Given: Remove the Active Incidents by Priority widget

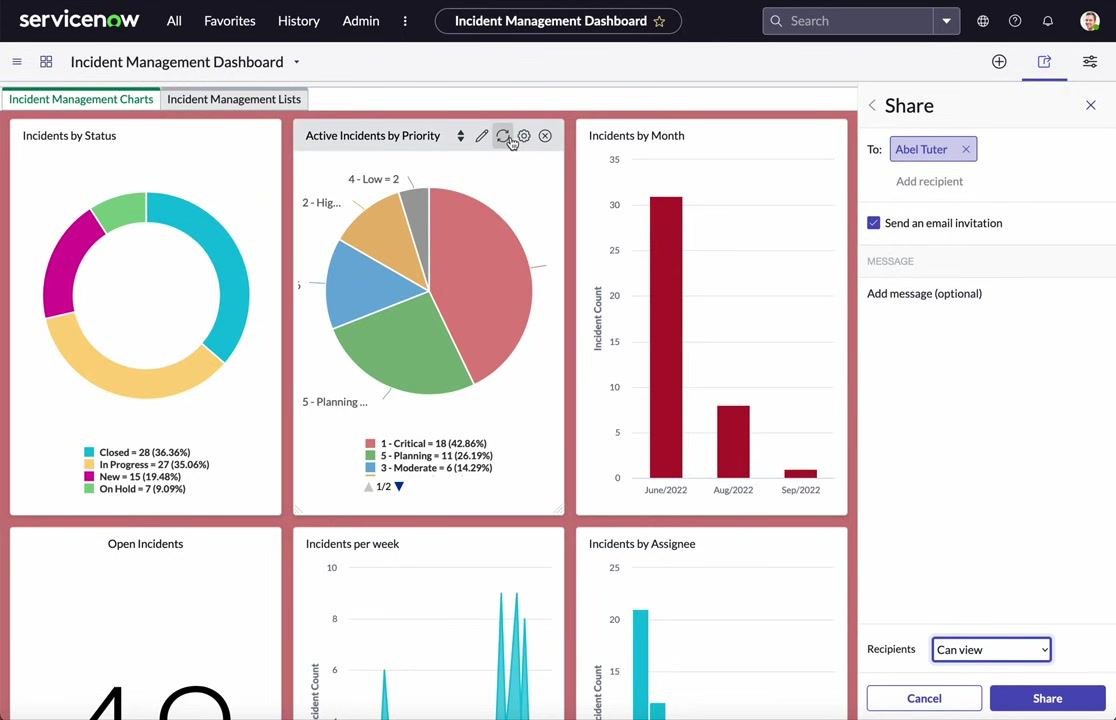Looking at the screenshot, I should [545, 136].
